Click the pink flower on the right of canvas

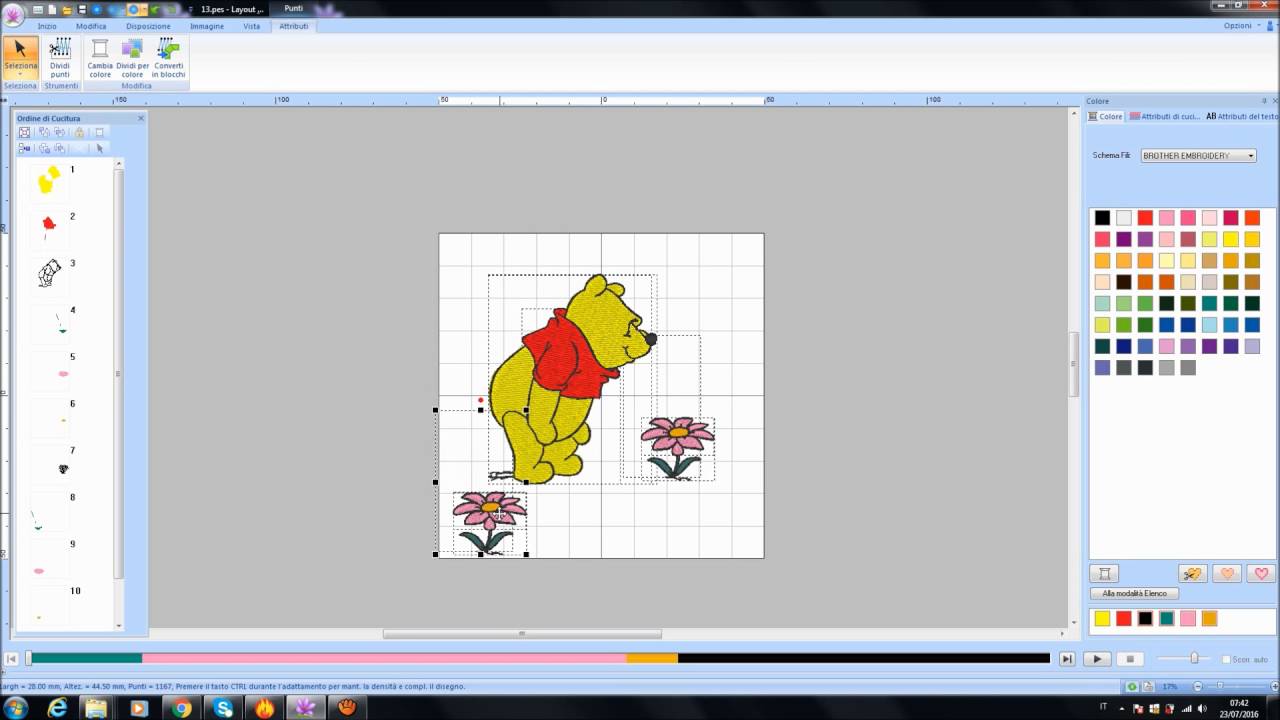[x=678, y=433]
